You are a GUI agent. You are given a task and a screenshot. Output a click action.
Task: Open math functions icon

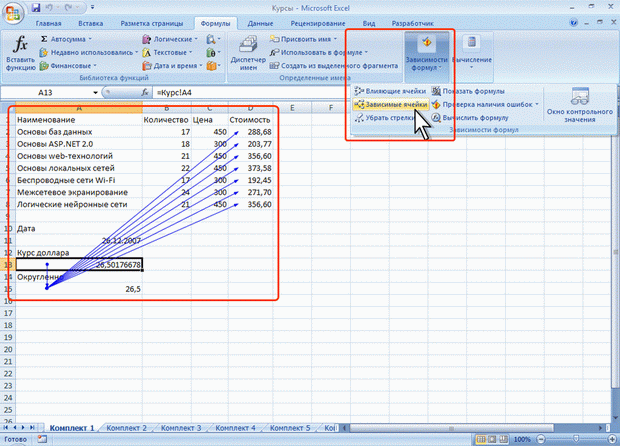point(213,52)
